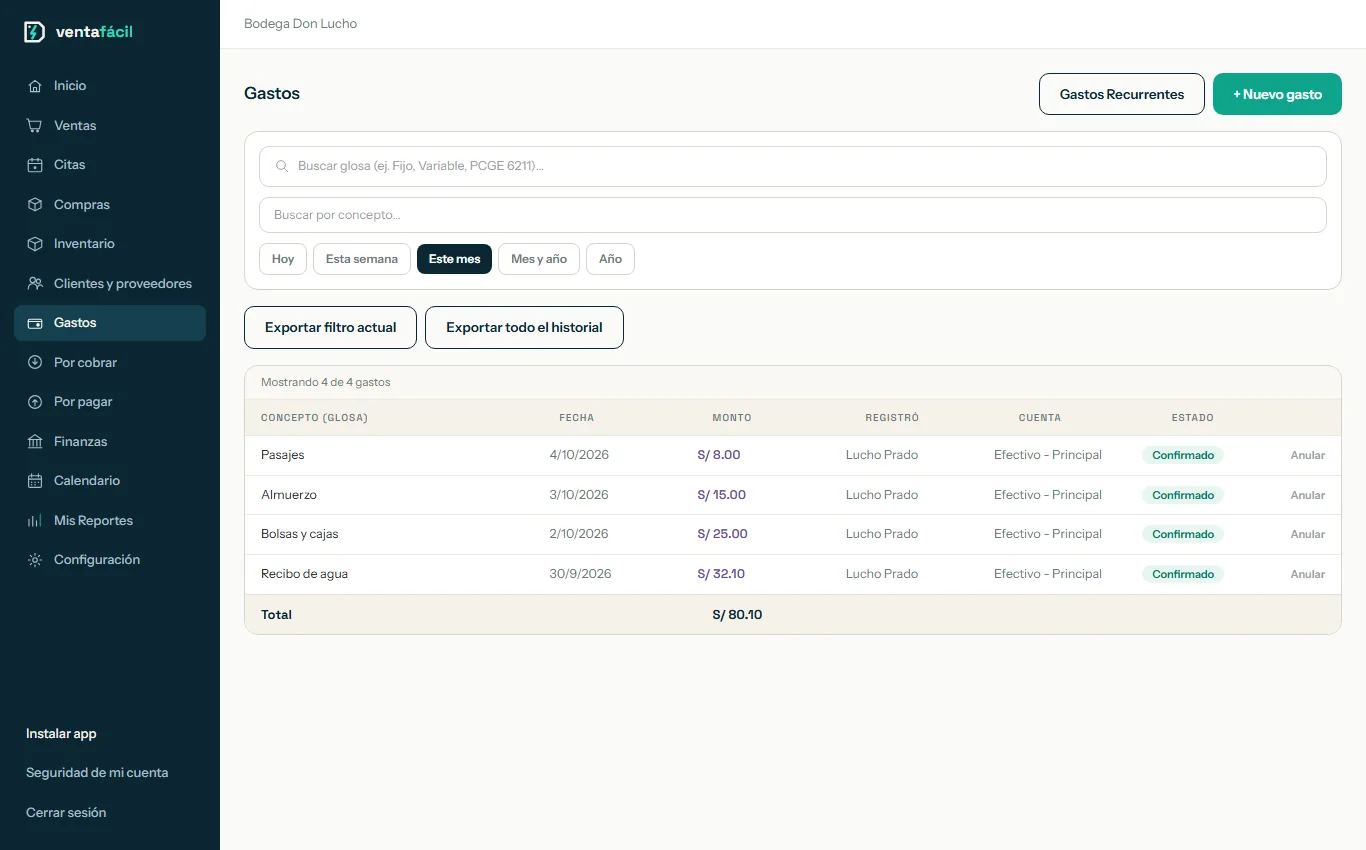The width and height of the screenshot is (1366, 850).
Task: Click the Mis Reportes chart icon
Action: [35, 521]
